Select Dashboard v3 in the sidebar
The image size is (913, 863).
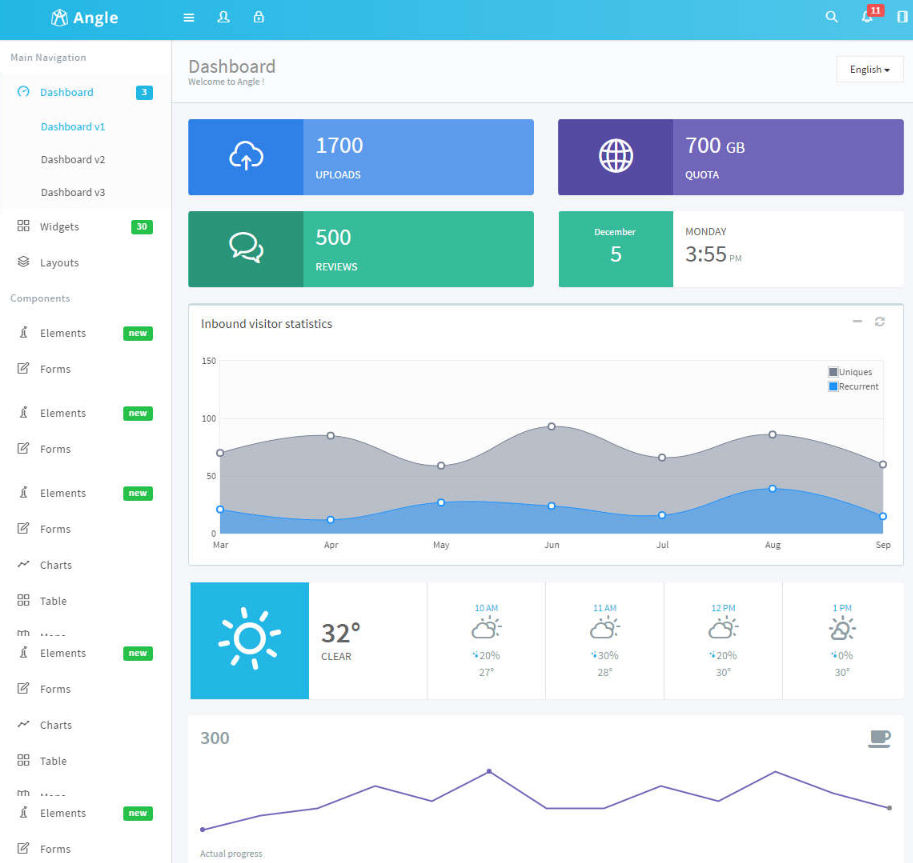73,192
